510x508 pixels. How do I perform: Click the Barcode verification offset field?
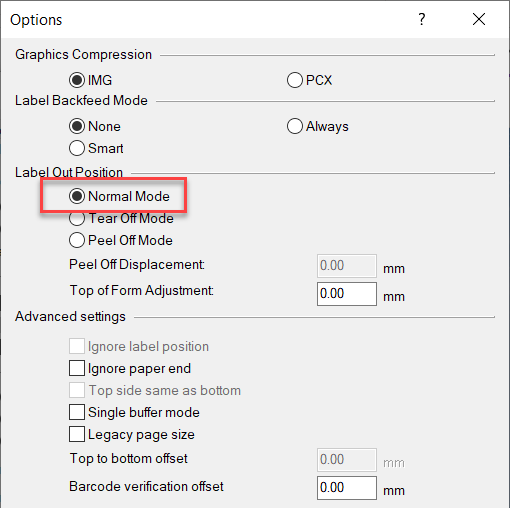point(347,488)
